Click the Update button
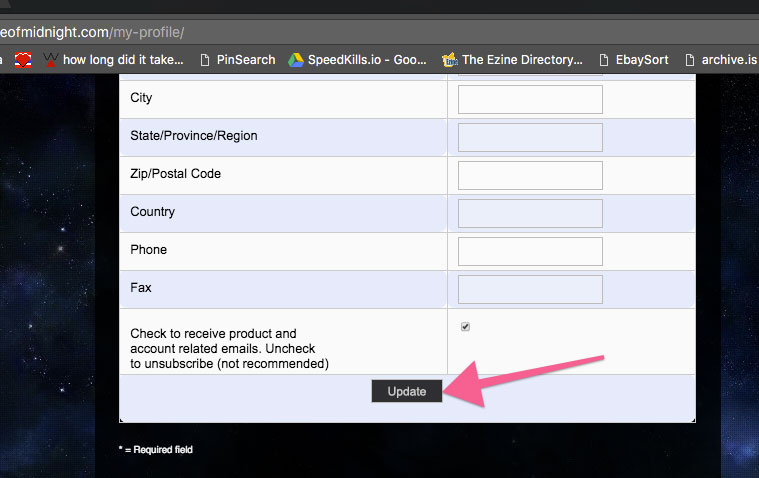The image size is (759, 478). point(407,391)
